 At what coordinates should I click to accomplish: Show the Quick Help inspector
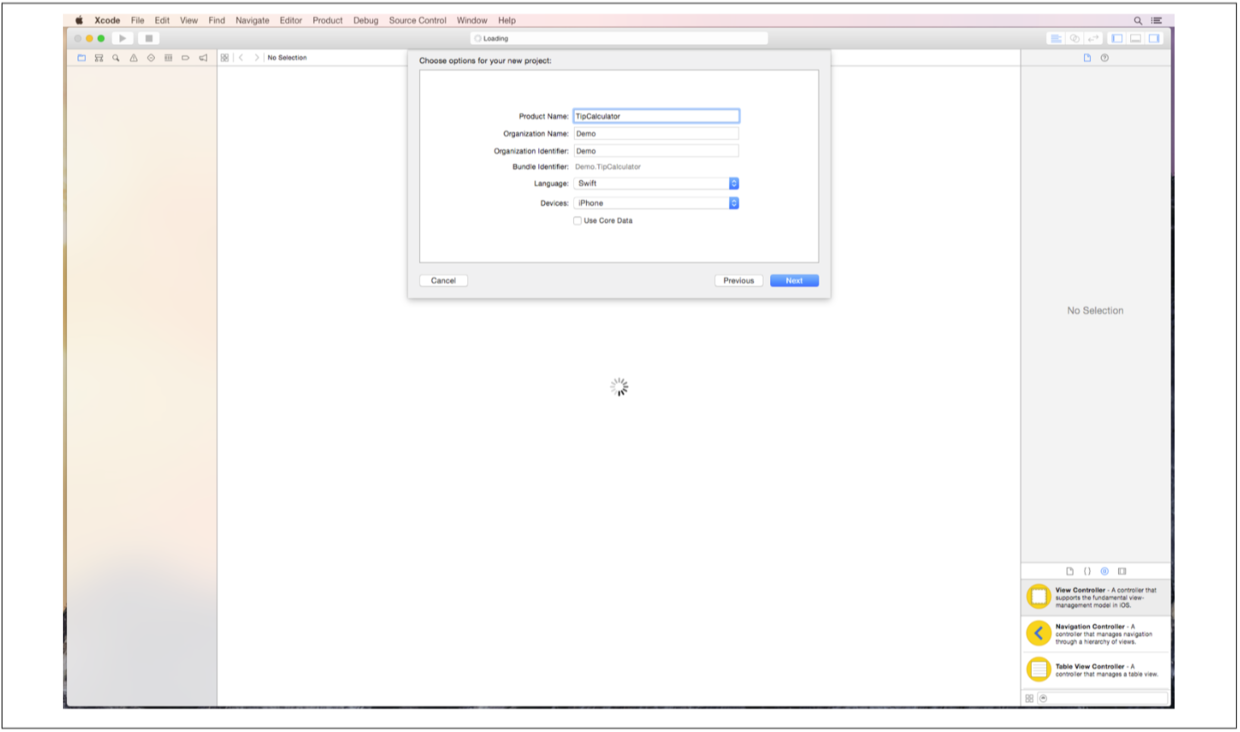coord(1105,58)
